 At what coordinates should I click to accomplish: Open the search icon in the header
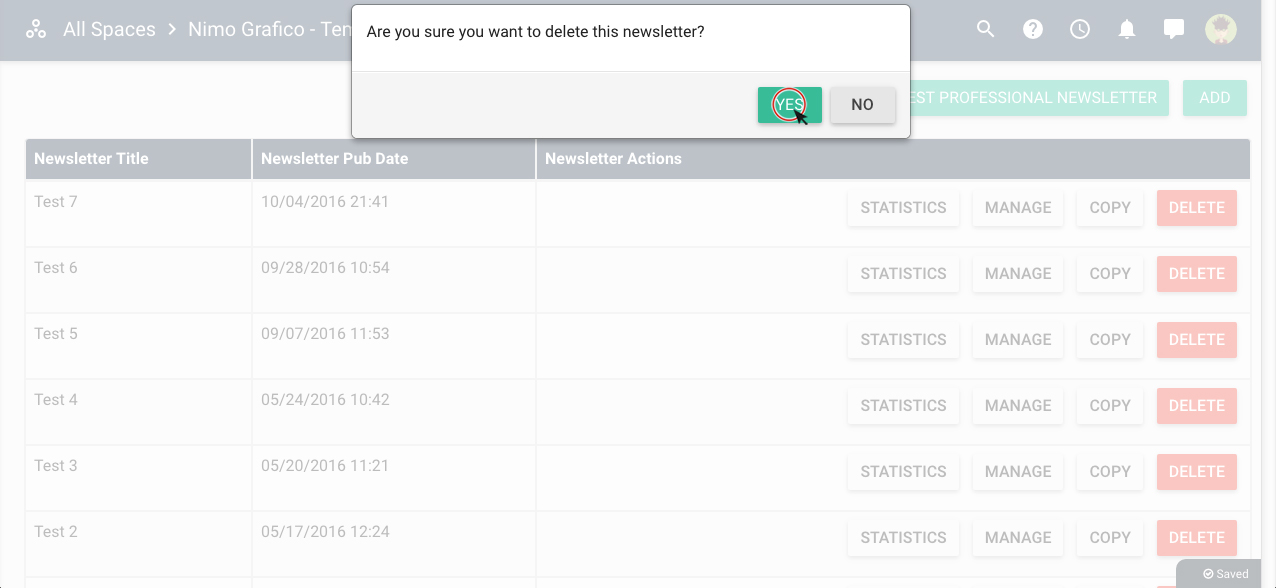pos(986,29)
